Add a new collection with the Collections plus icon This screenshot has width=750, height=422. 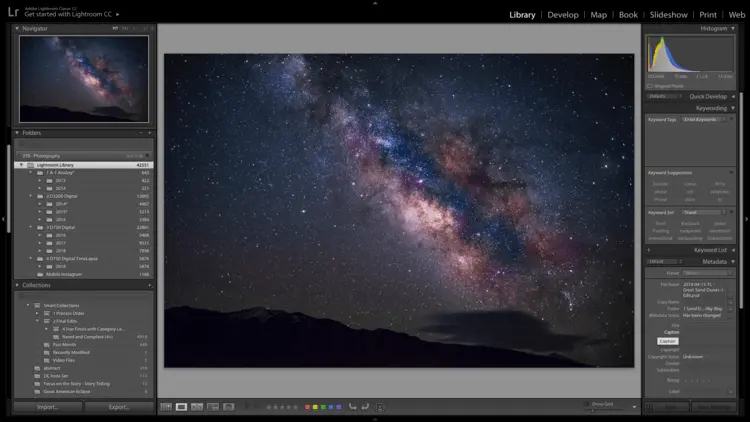[150, 285]
